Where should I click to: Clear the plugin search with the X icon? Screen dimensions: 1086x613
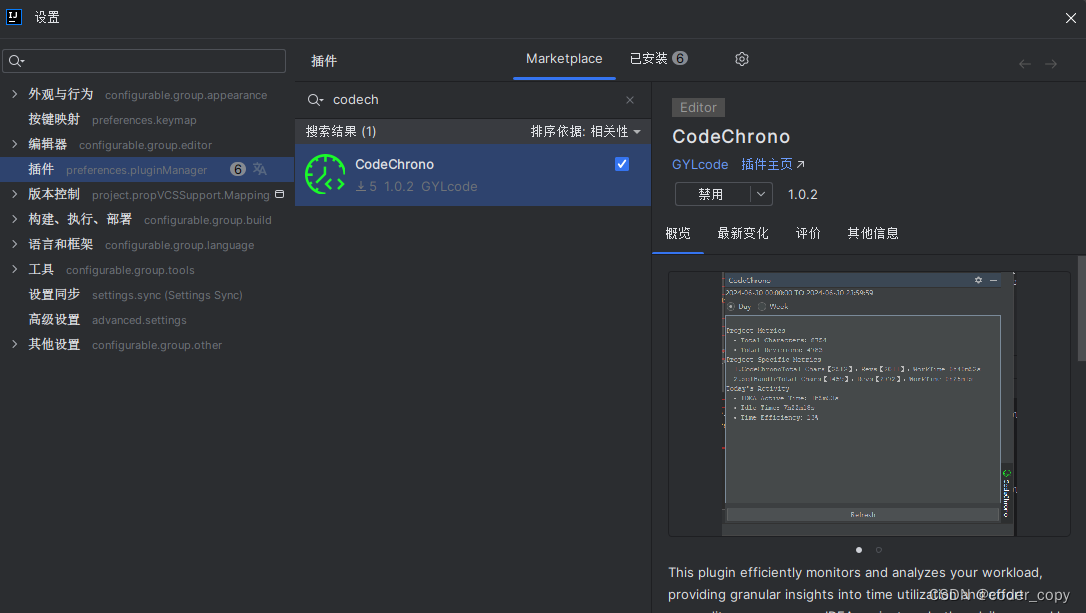tap(630, 100)
